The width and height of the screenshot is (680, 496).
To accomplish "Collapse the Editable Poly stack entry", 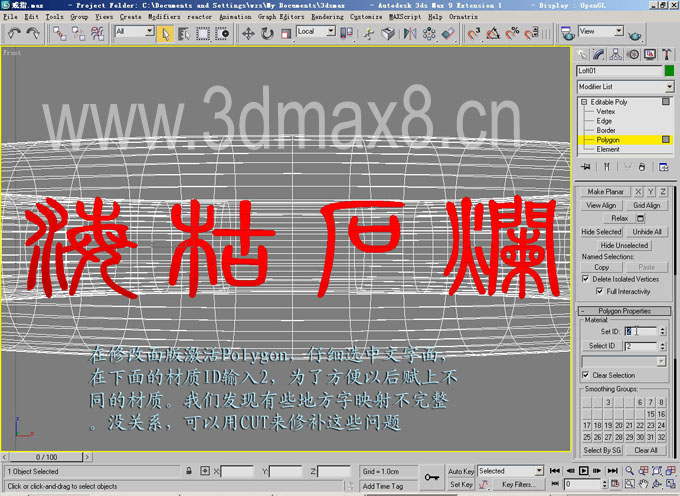I will point(584,102).
